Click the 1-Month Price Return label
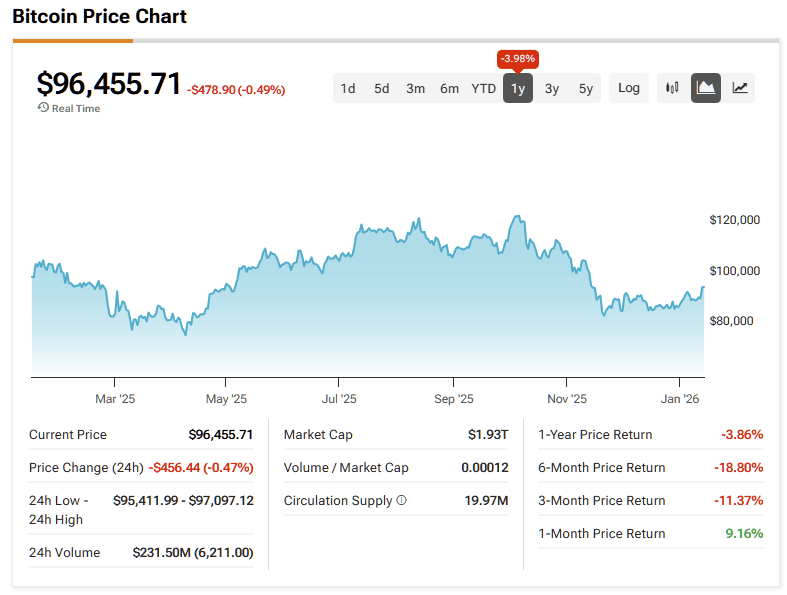 [601, 533]
